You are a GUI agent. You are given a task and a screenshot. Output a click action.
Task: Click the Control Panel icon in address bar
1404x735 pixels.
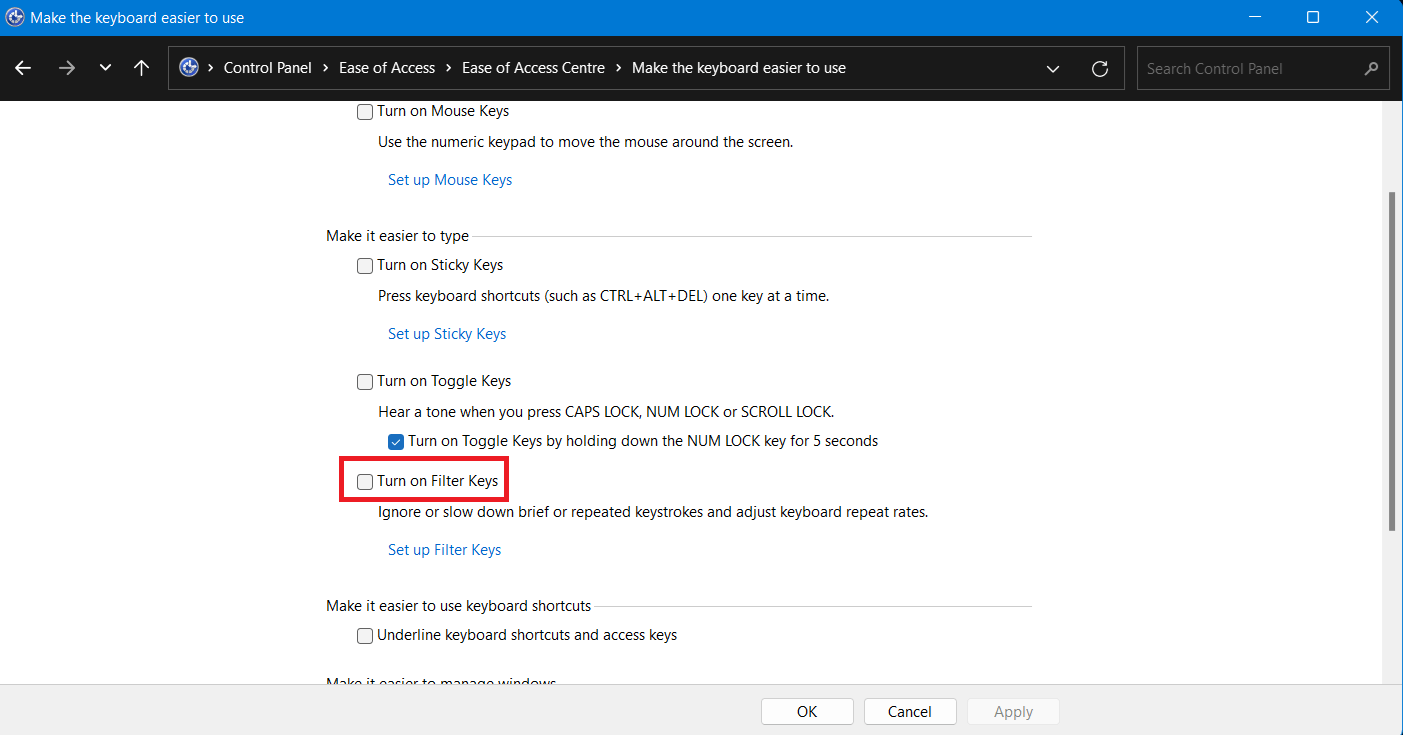pyautogui.click(x=189, y=66)
